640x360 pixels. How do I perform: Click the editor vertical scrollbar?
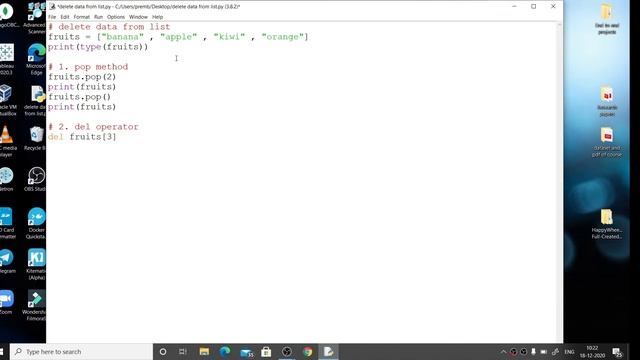559,182
